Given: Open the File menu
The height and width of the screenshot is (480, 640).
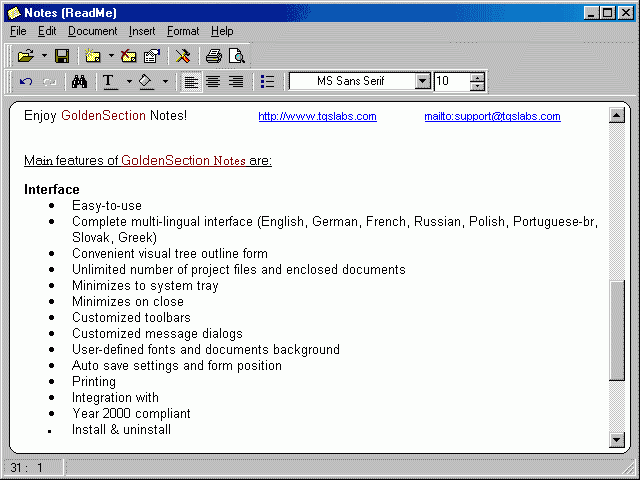Looking at the screenshot, I should pos(18,31).
